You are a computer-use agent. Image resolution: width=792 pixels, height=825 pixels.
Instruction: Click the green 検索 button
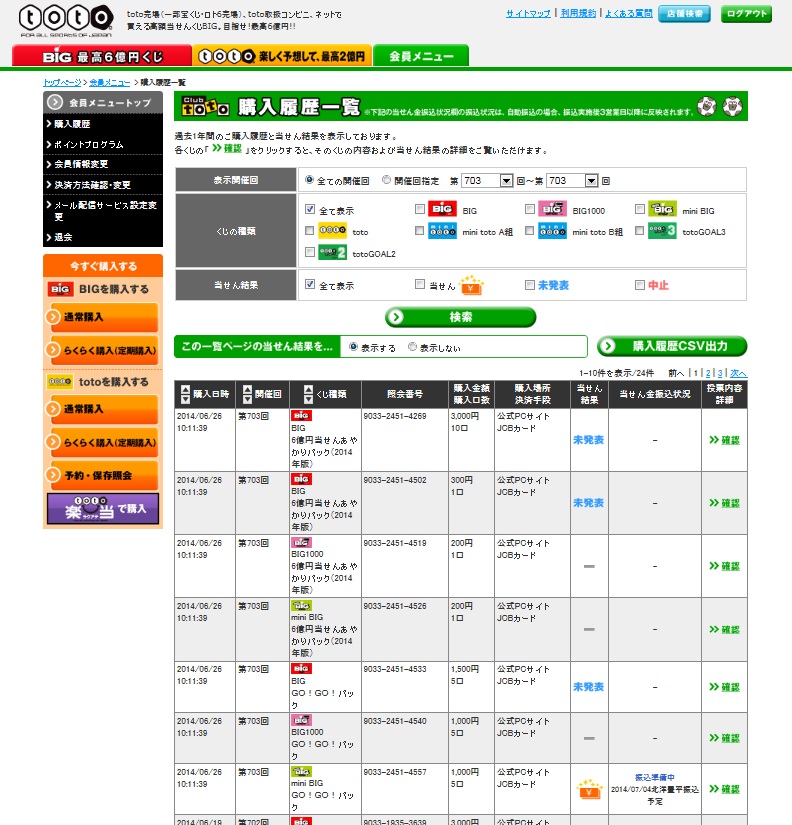[460, 317]
